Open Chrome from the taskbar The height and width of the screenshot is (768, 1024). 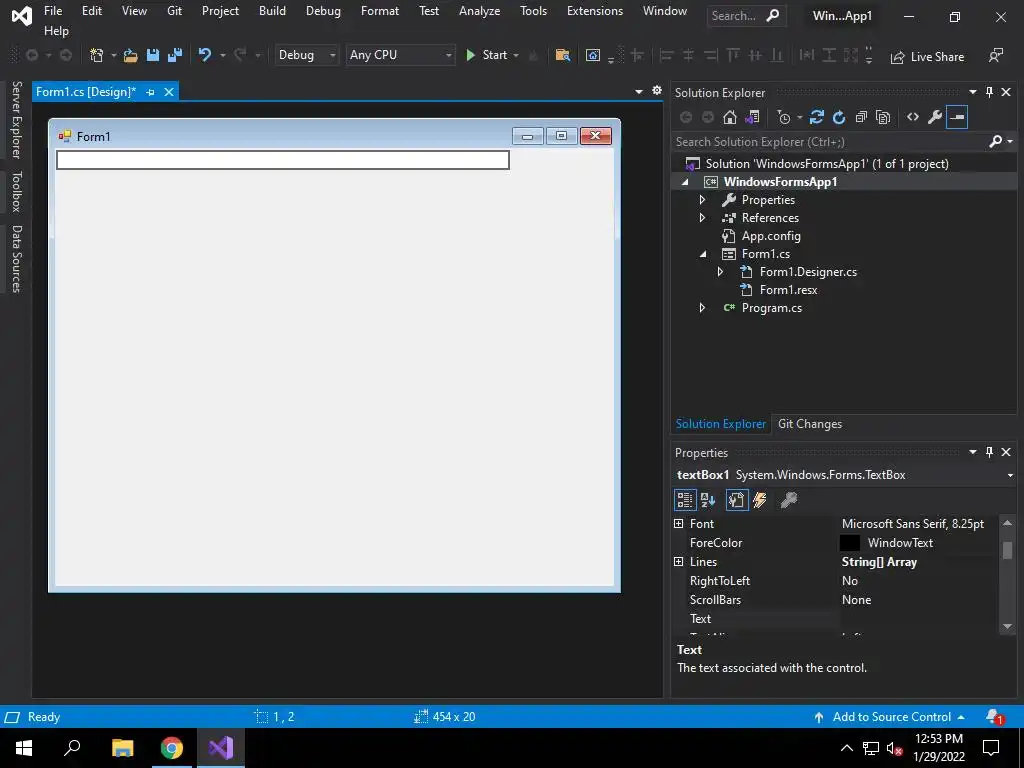pos(172,748)
